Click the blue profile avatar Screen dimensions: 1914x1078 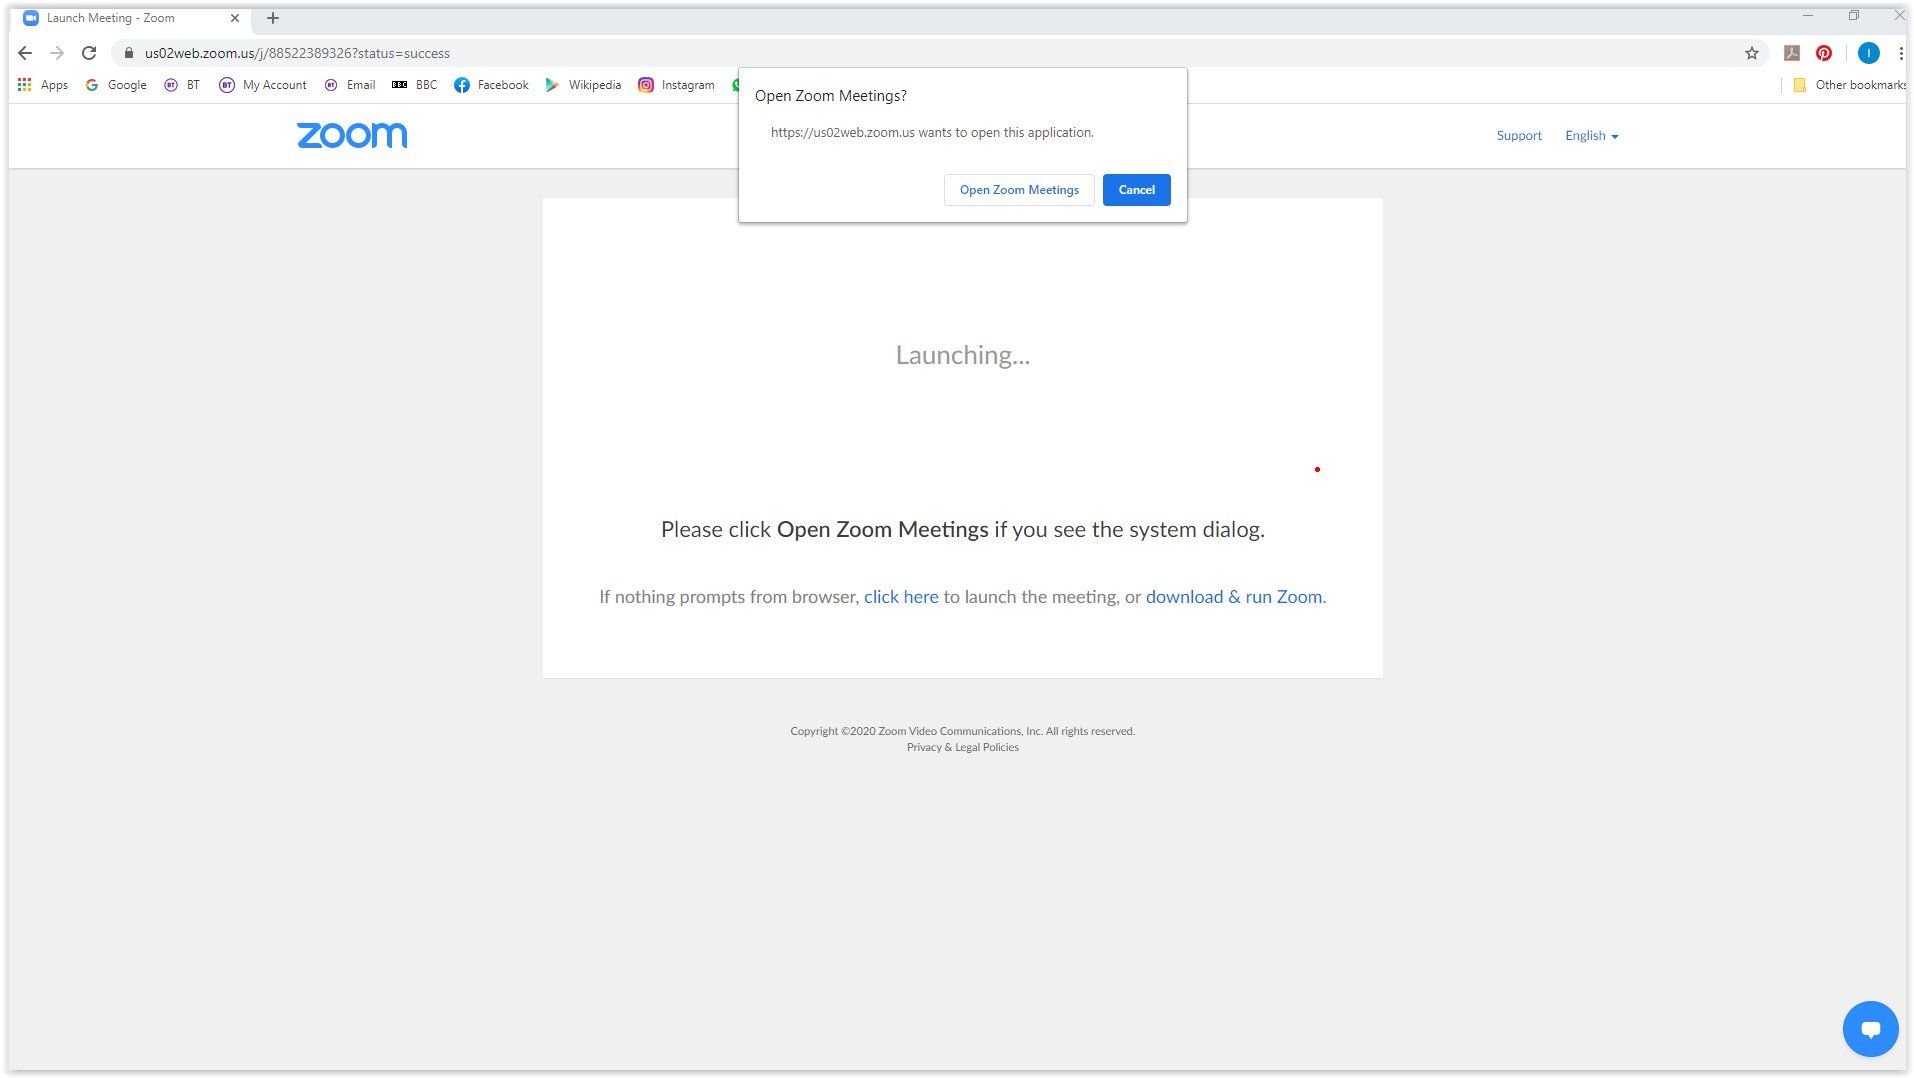tap(1869, 53)
